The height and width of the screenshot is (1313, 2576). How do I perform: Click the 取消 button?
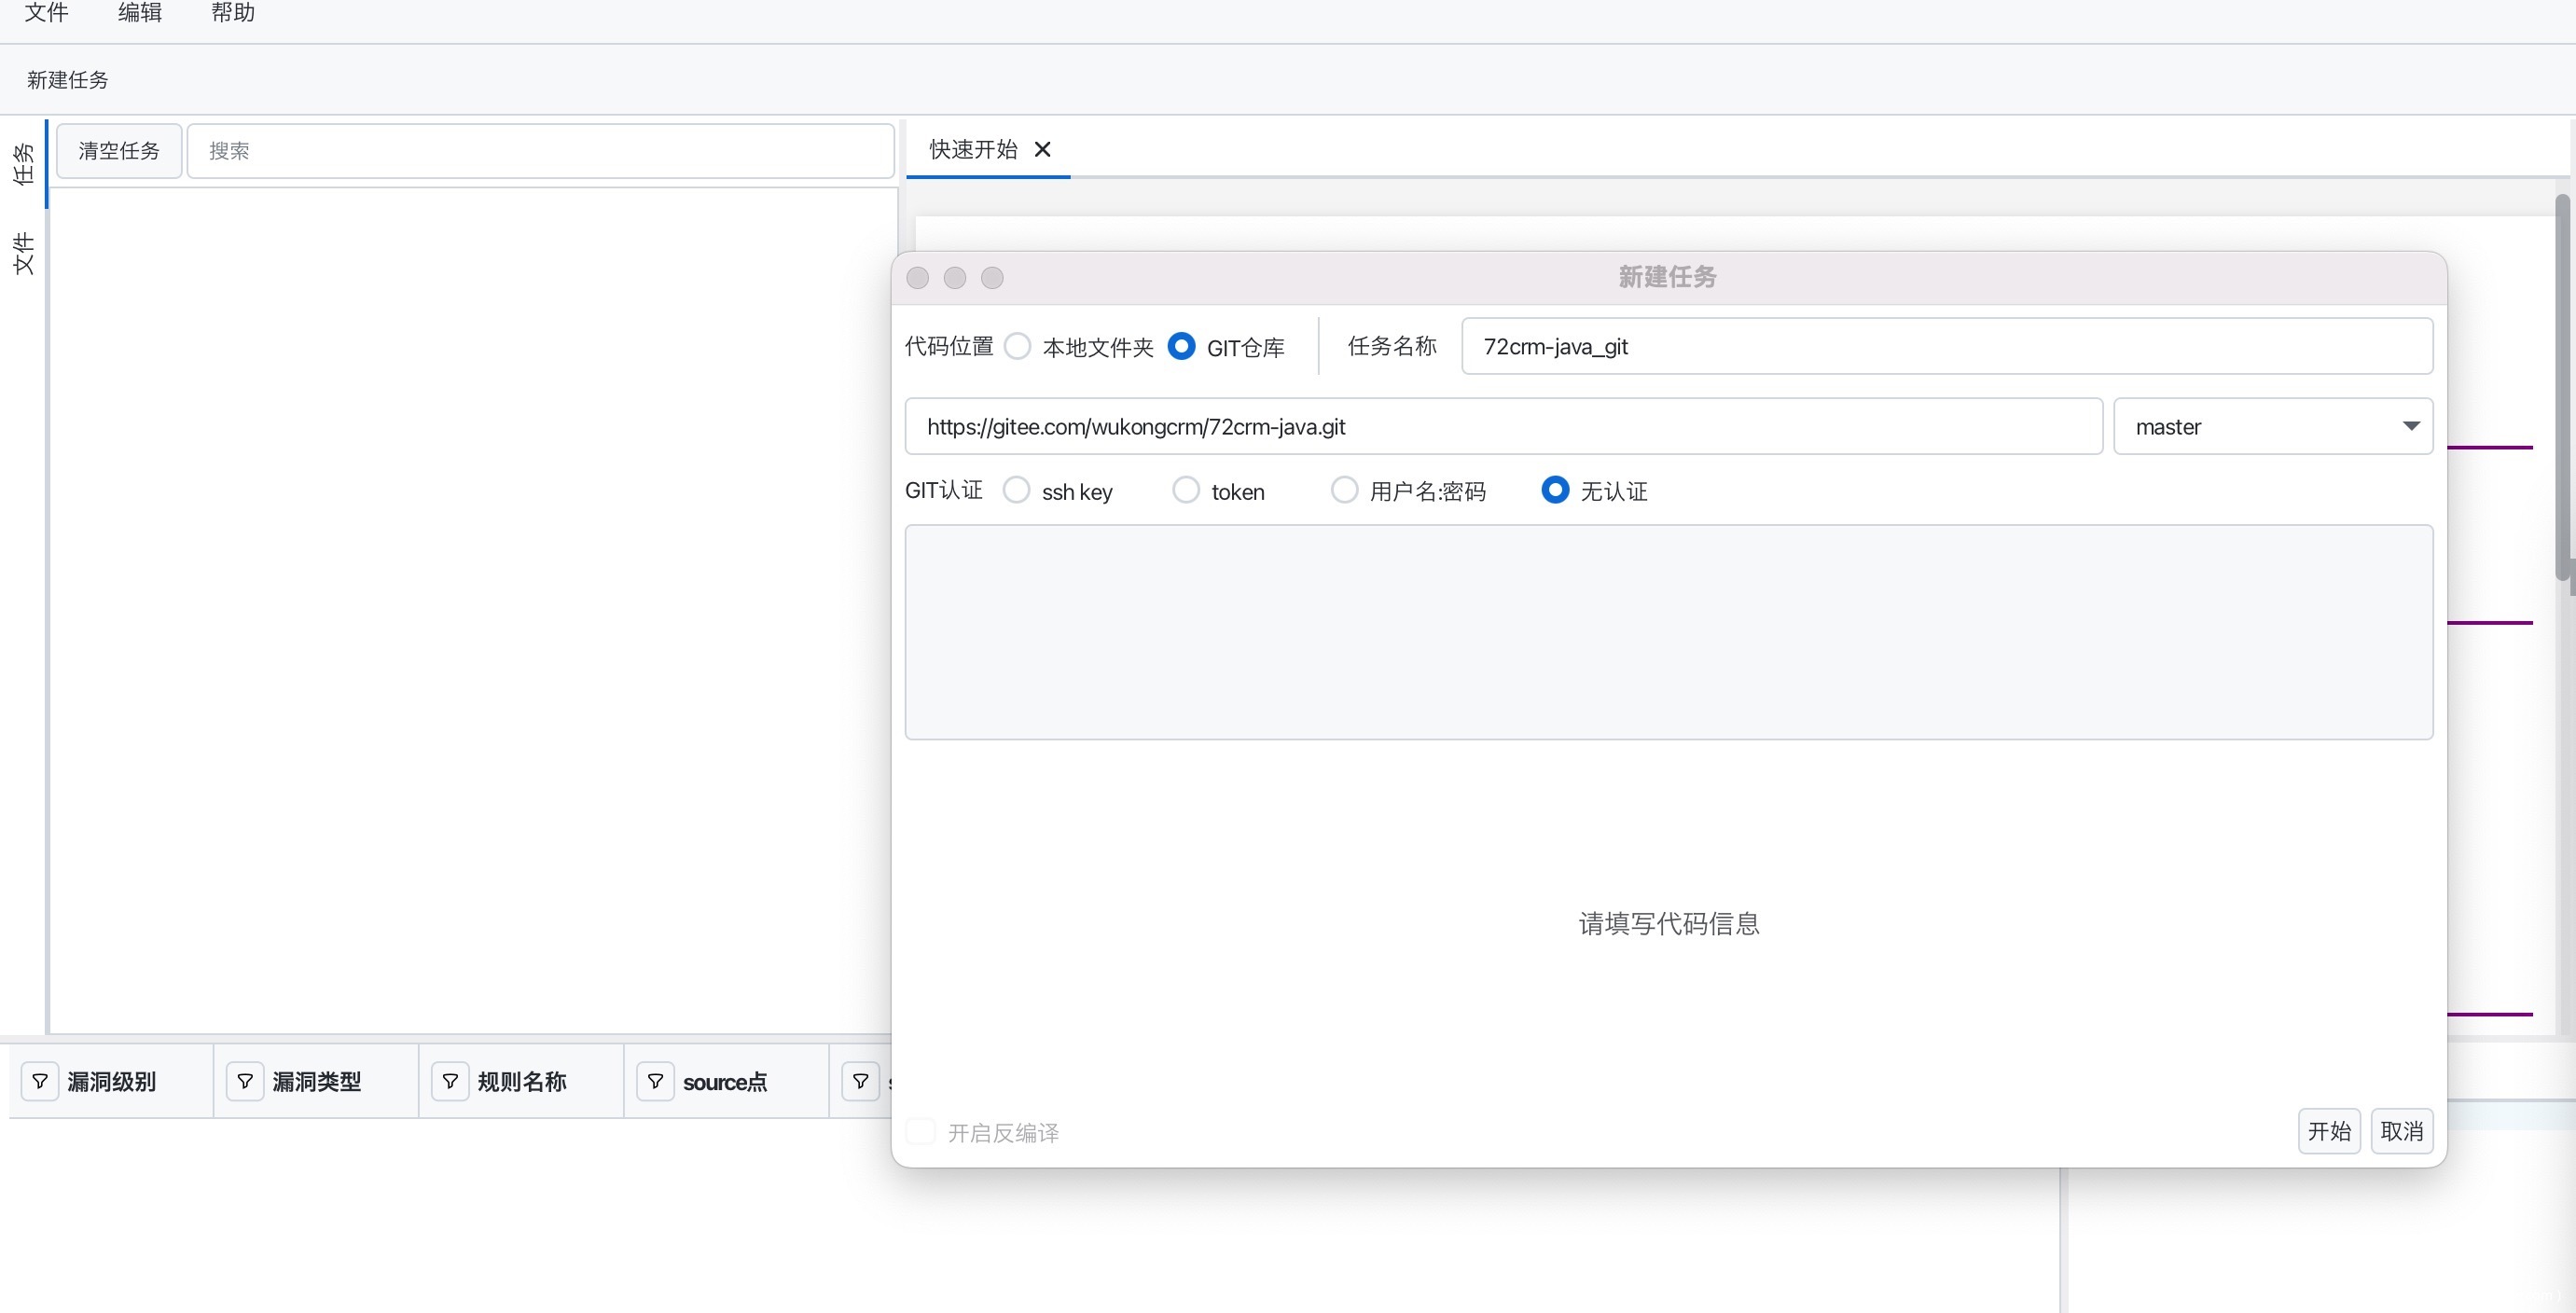point(2401,1131)
